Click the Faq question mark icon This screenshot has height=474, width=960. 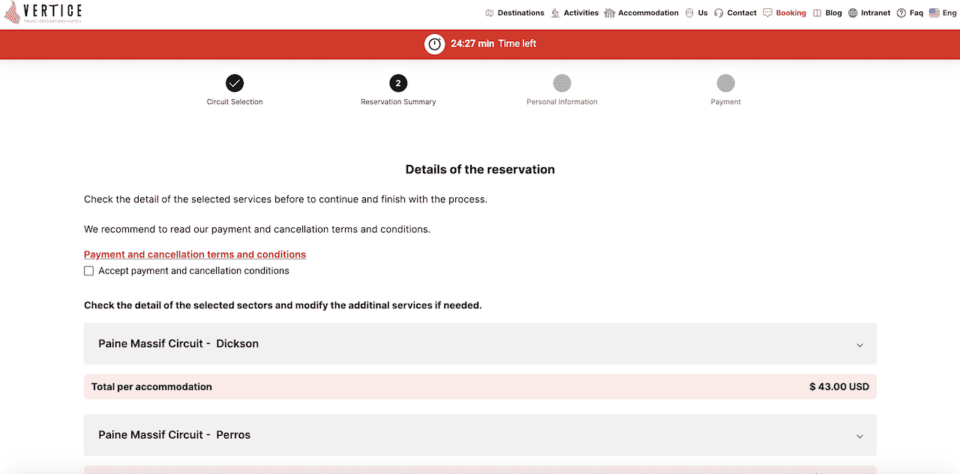[x=901, y=13]
